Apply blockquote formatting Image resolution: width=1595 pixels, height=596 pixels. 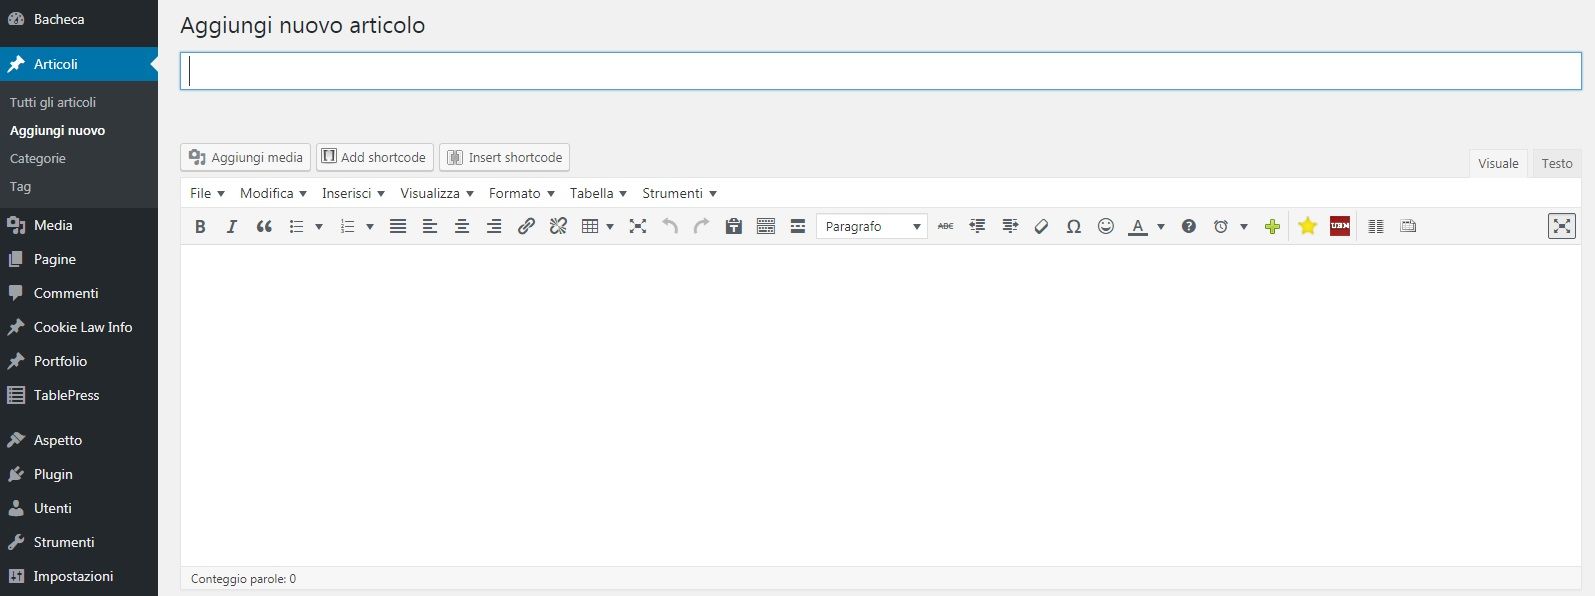click(264, 226)
